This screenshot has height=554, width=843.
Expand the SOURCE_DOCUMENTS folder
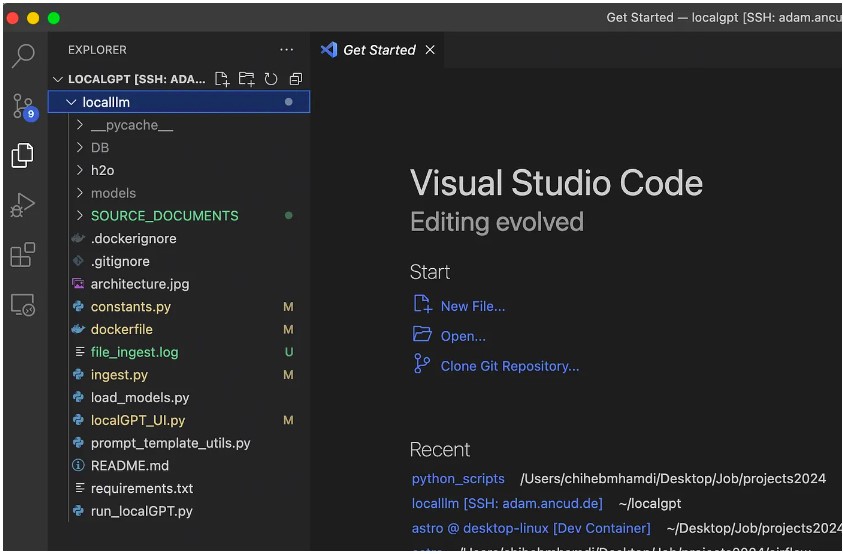point(164,216)
